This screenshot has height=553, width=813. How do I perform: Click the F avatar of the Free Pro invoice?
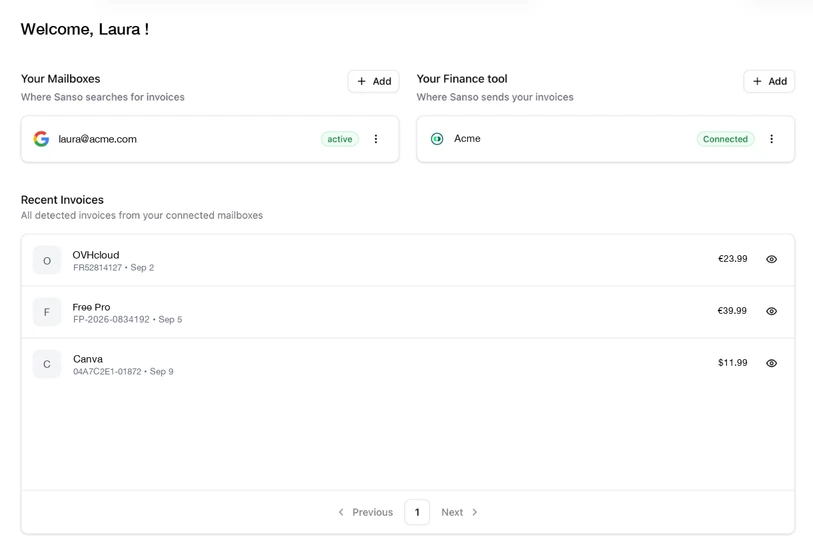pyautogui.click(x=47, y=312)
